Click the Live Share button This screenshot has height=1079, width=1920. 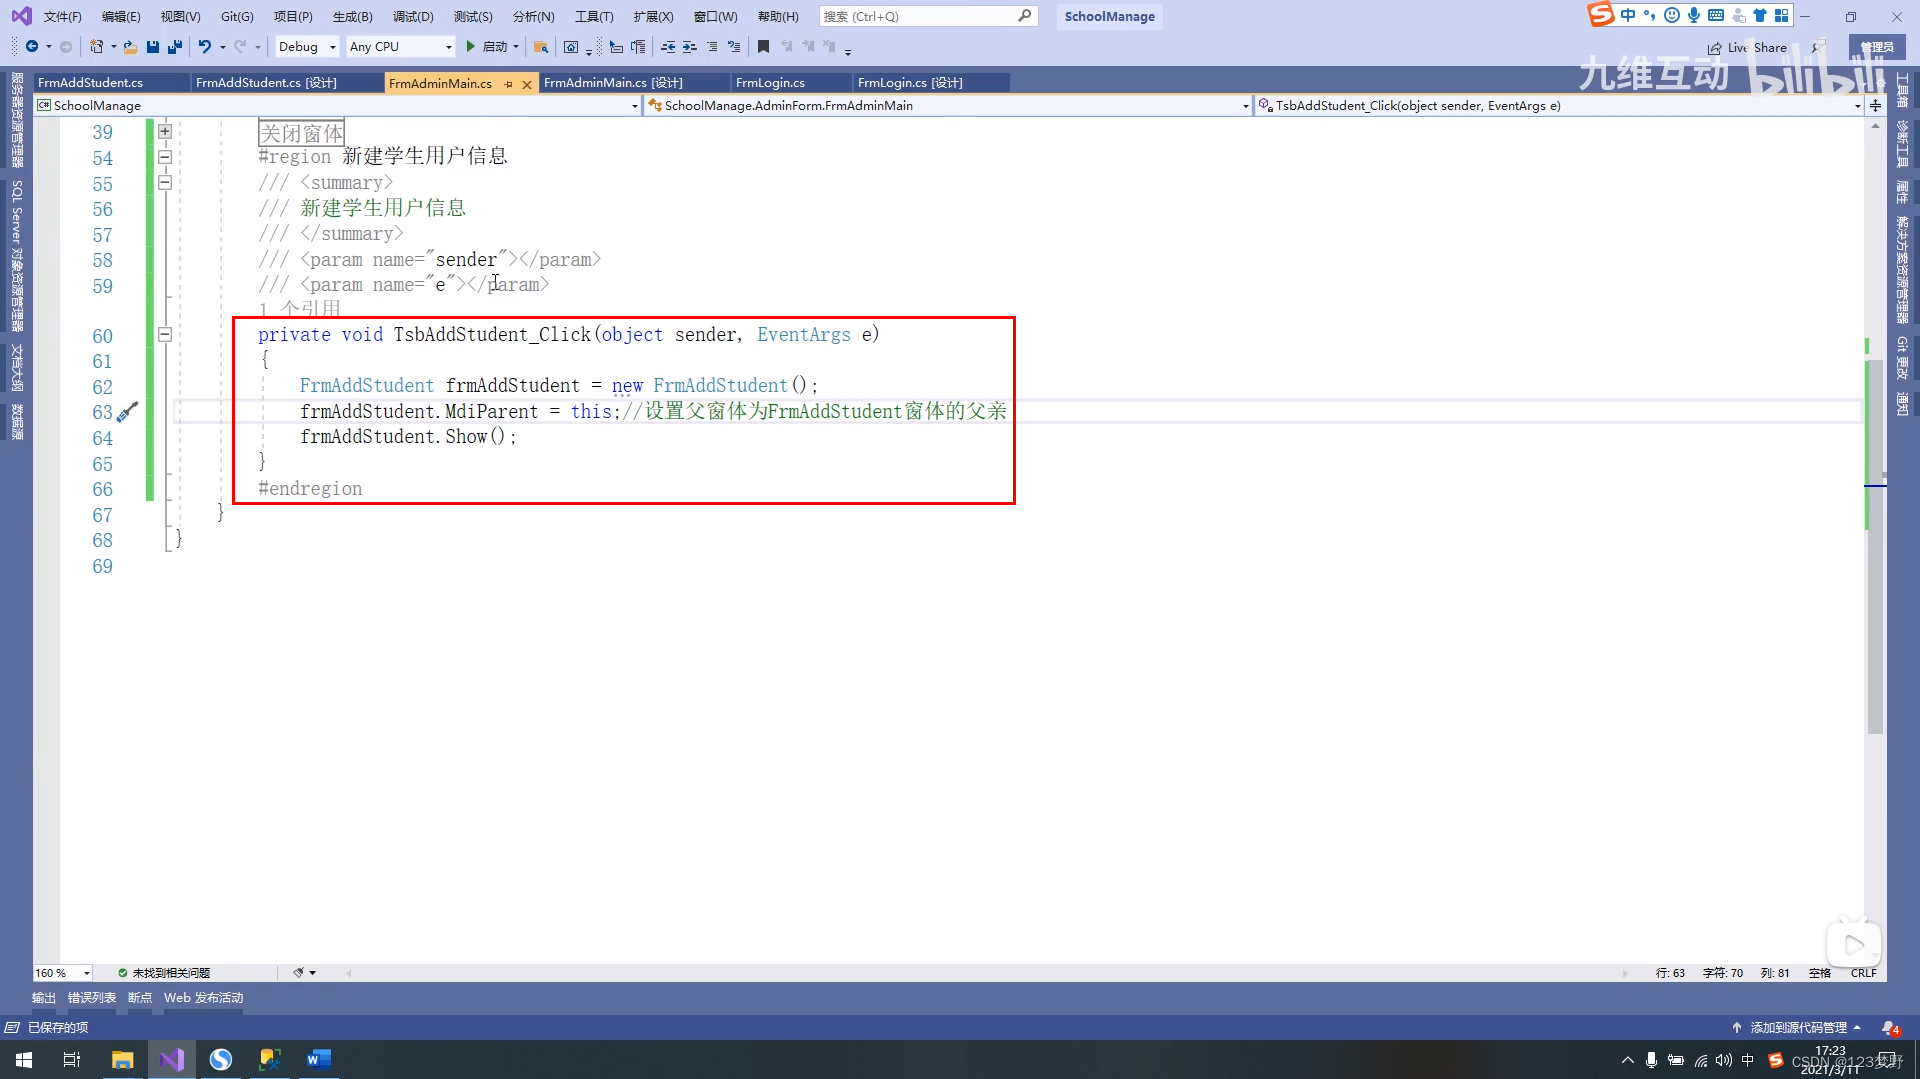[1746, 47]
